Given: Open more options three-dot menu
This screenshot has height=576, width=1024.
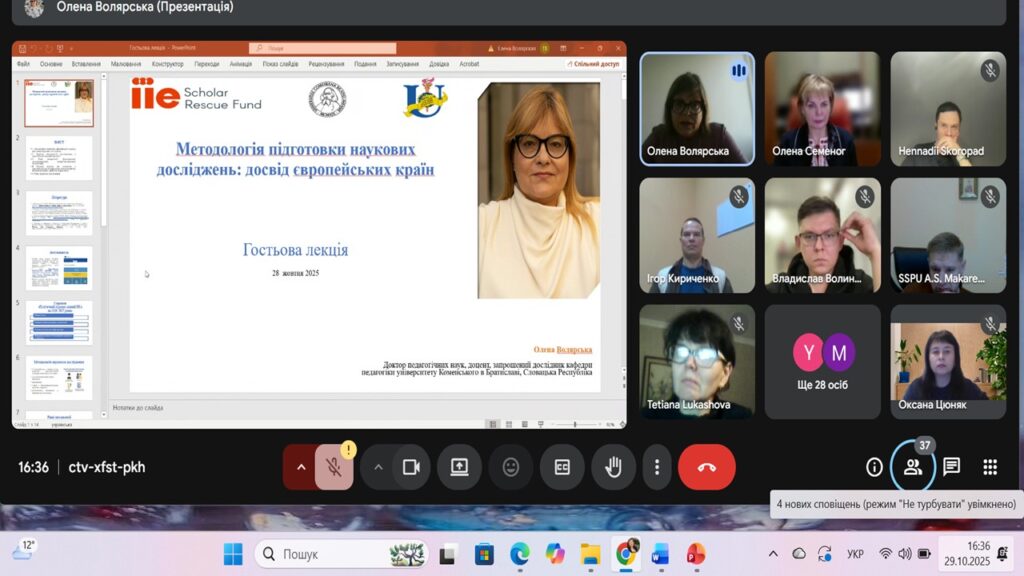Looking at the screenshot, I should point(656,467).
